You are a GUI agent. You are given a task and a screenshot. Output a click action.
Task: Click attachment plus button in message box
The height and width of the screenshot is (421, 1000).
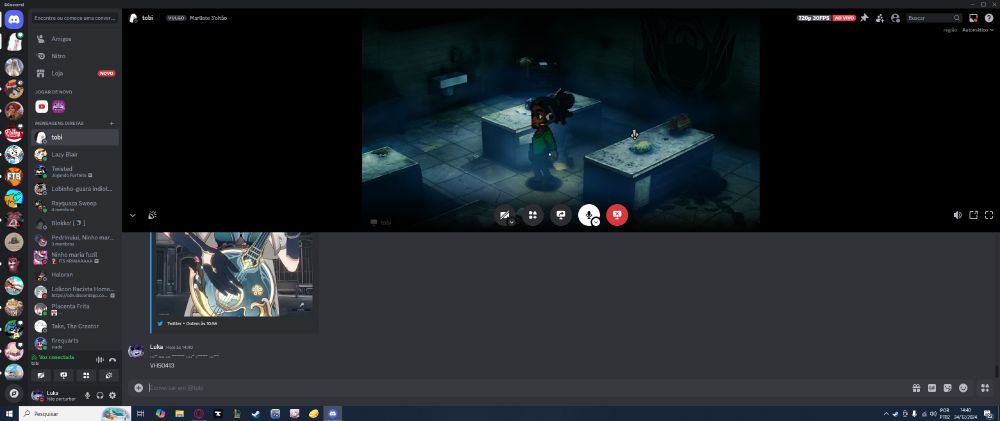[138, 388]
